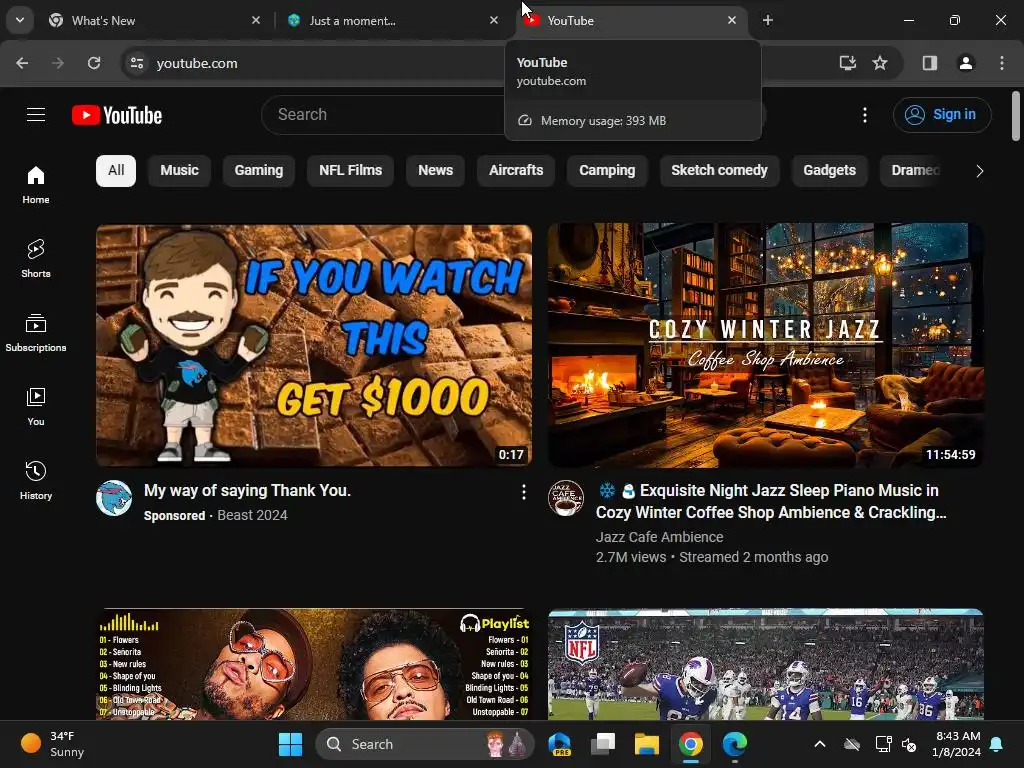Click the Jazz Cafe Ambience channel avatar
Viewport: 1024px width, 768px height.
pos(566,498)
